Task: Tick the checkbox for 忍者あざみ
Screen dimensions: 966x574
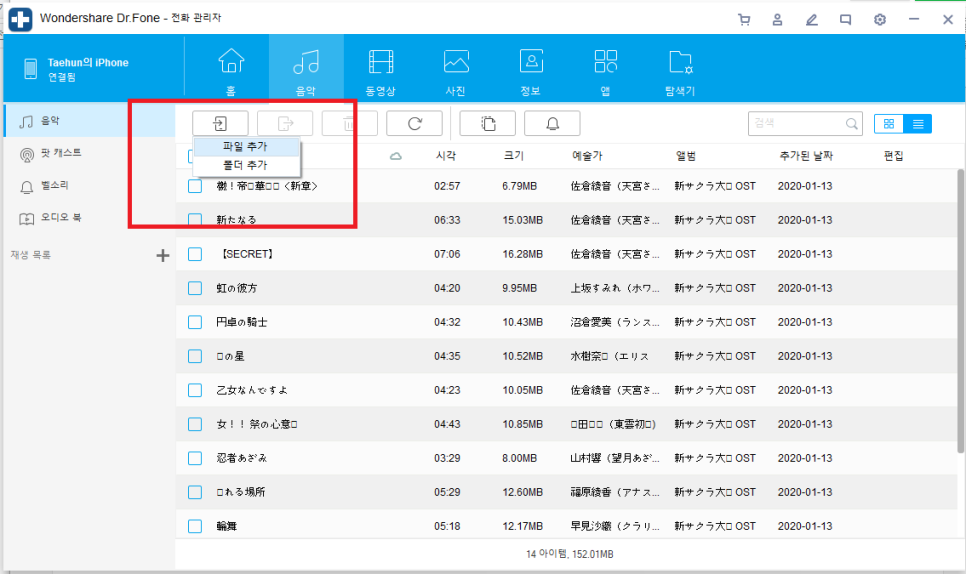Action: 195,458
